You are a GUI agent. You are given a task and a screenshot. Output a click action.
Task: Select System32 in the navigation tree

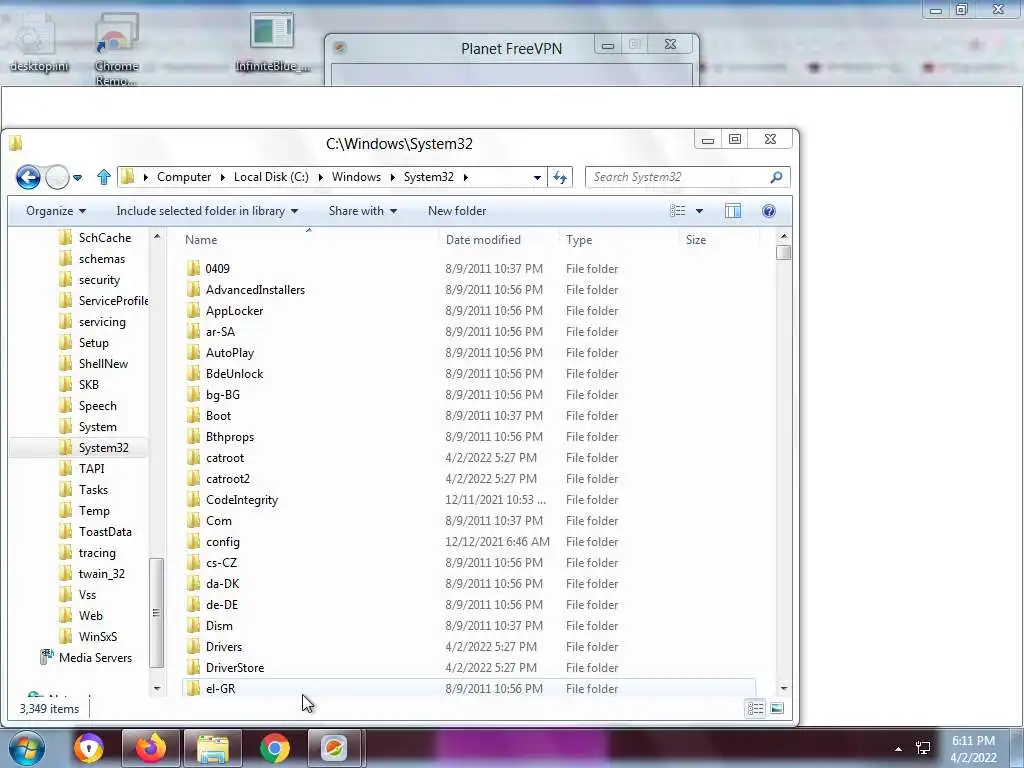[103, 447]
